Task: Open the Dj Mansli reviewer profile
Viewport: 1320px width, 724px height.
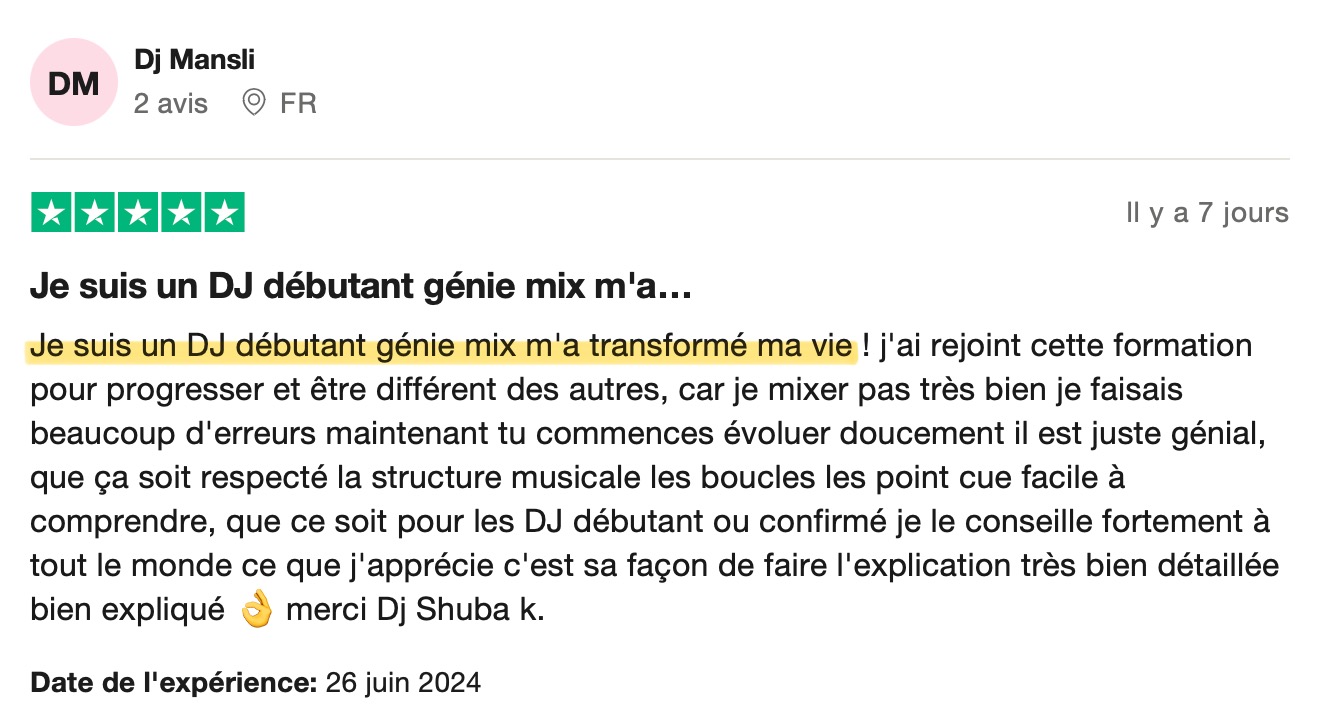Action: [x=195, y=60]
